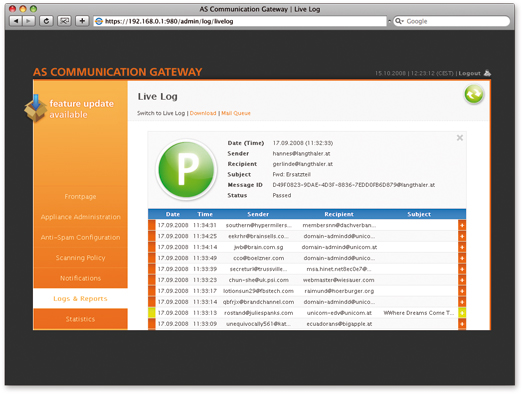Screen dimensions: 522x394
Task: Click the Passed status value
Action: point(282,195)
